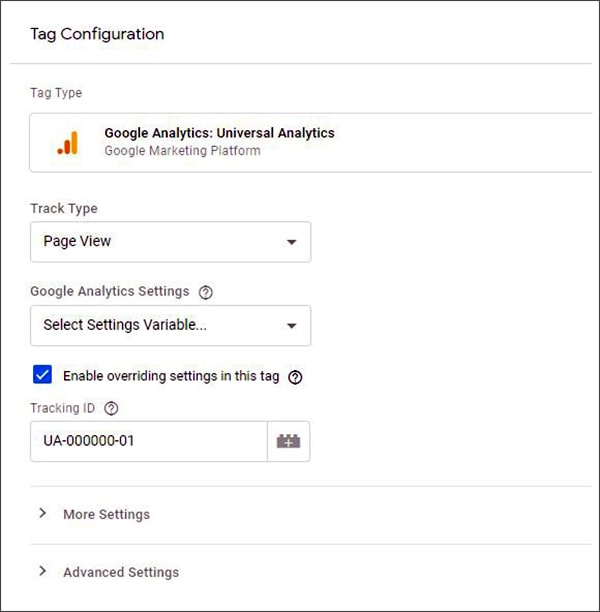600x612 pixels.
Task: Open the Page View track type dropdown
Action: (x=171, y=242)
